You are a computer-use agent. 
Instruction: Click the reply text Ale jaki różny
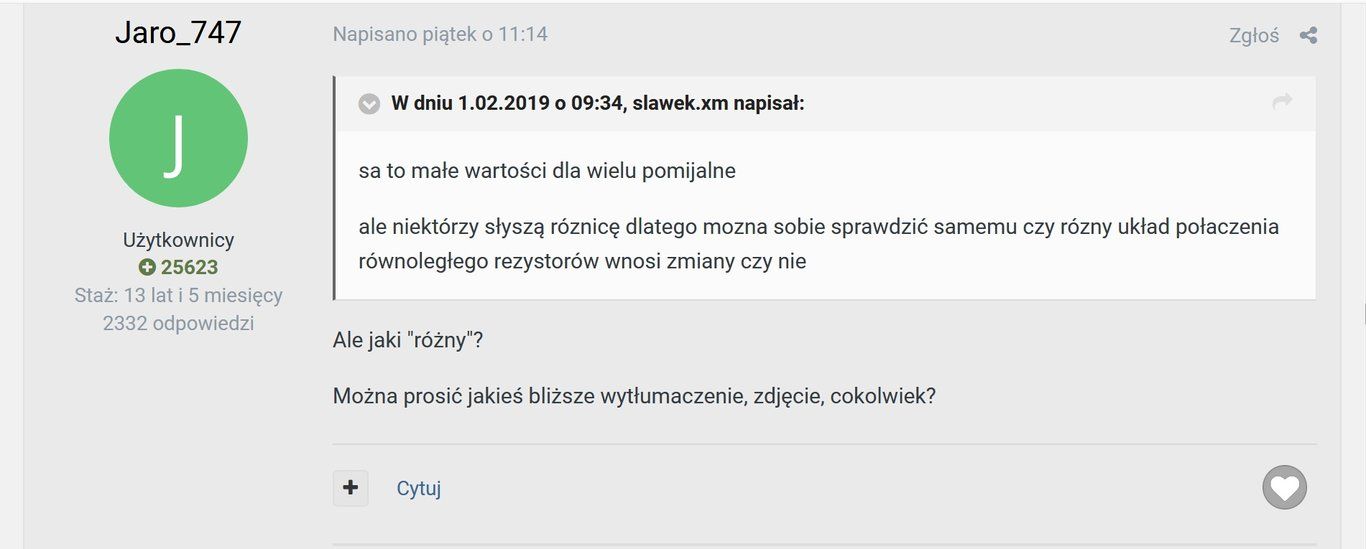(408, 340)
